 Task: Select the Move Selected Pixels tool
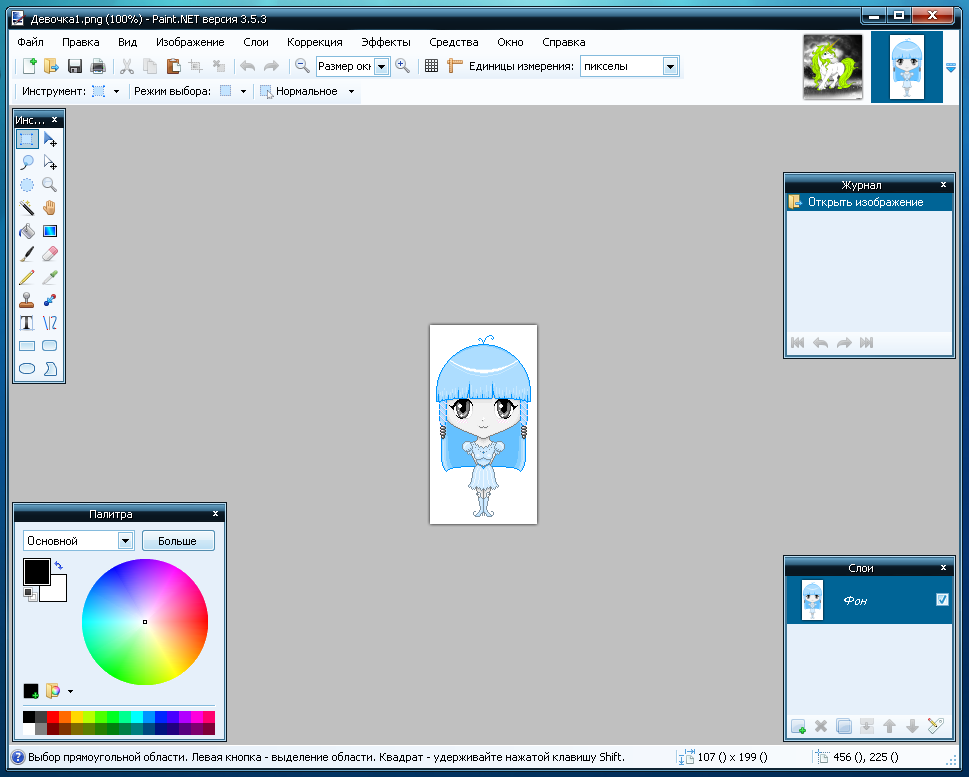(50, 139)
